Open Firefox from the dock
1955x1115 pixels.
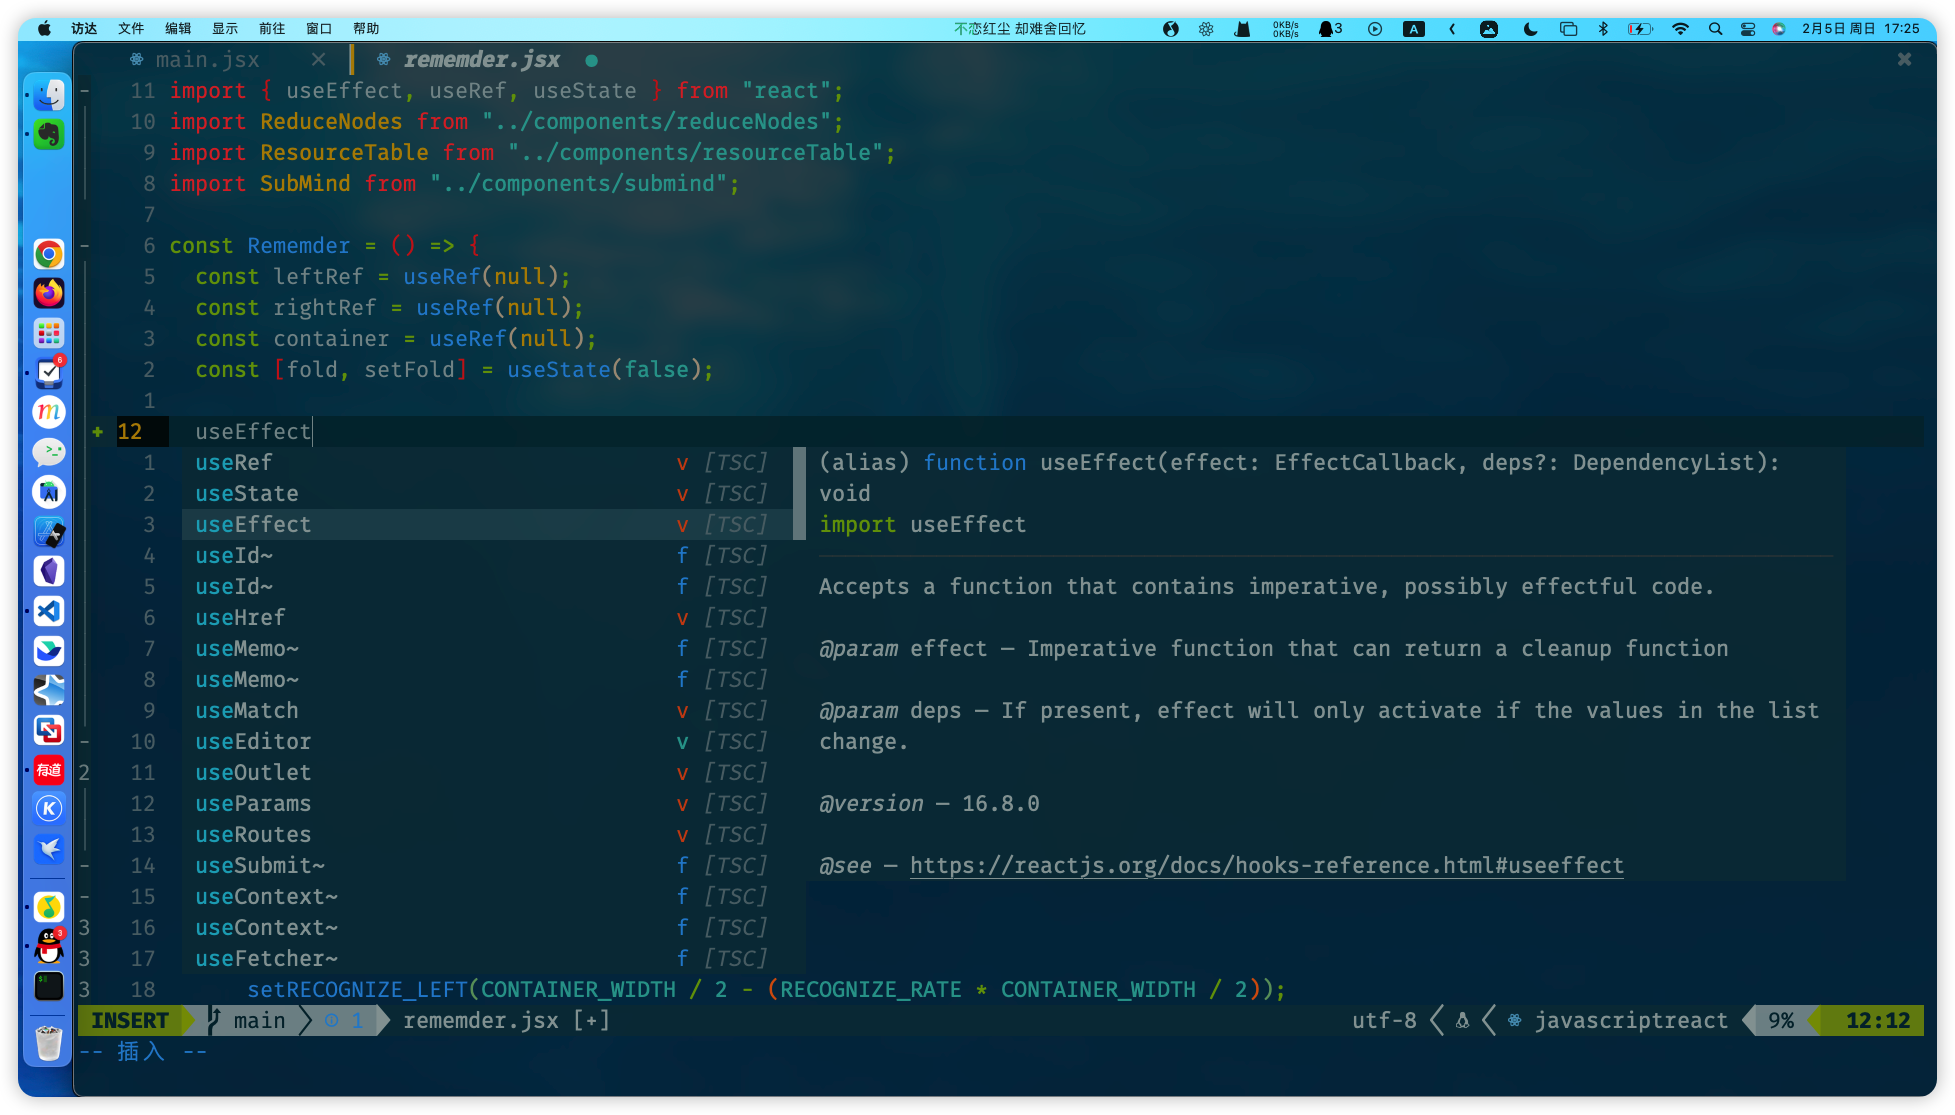coord(49,293)
